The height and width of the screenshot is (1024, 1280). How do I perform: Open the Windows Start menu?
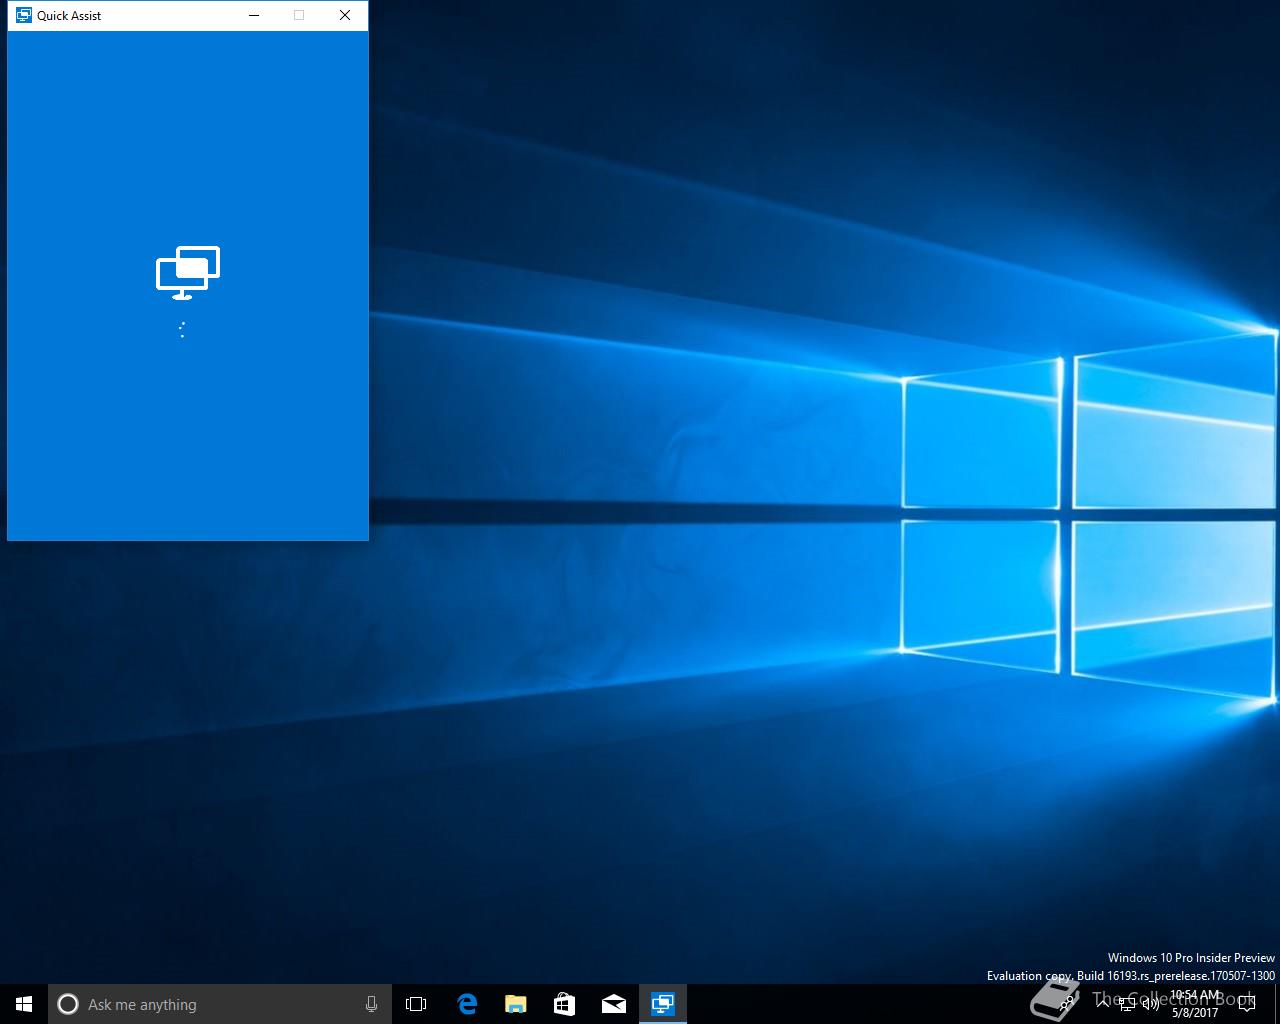[24, 1004]
